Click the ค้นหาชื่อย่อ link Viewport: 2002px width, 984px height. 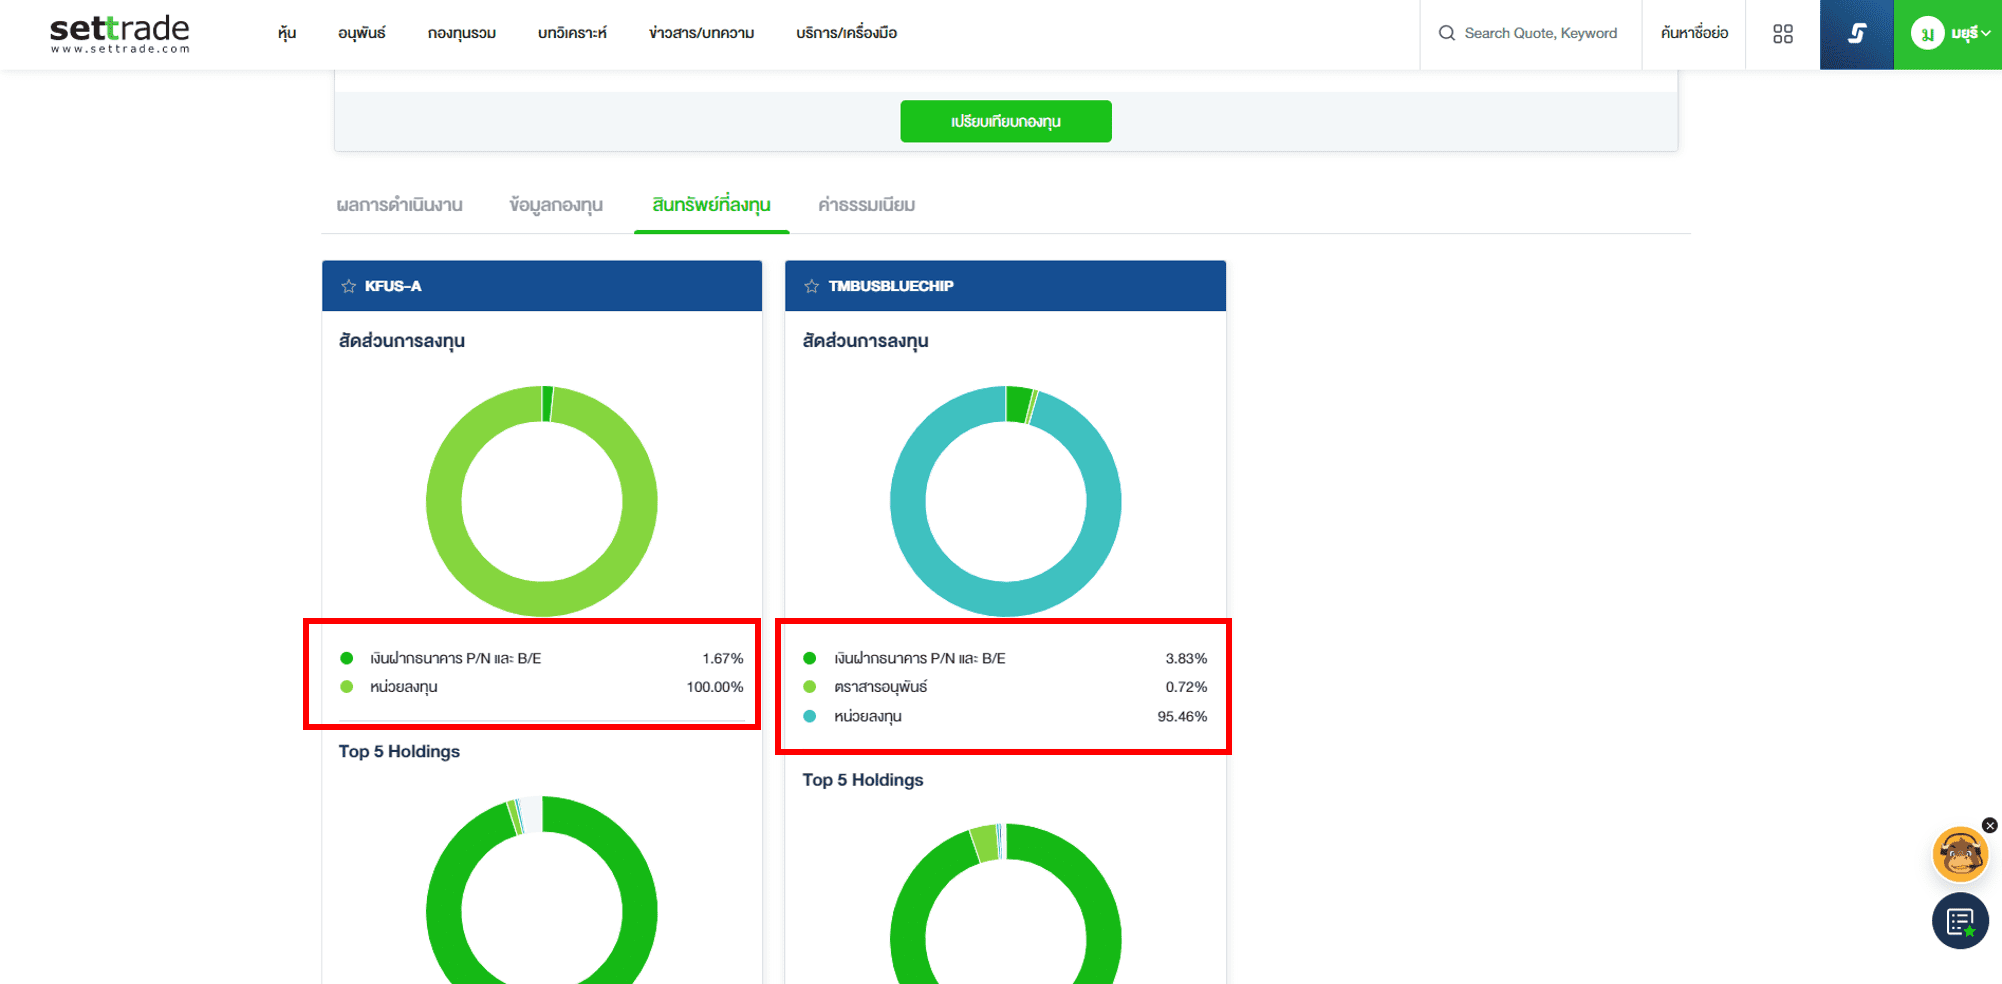click(x=1693, y=33)
